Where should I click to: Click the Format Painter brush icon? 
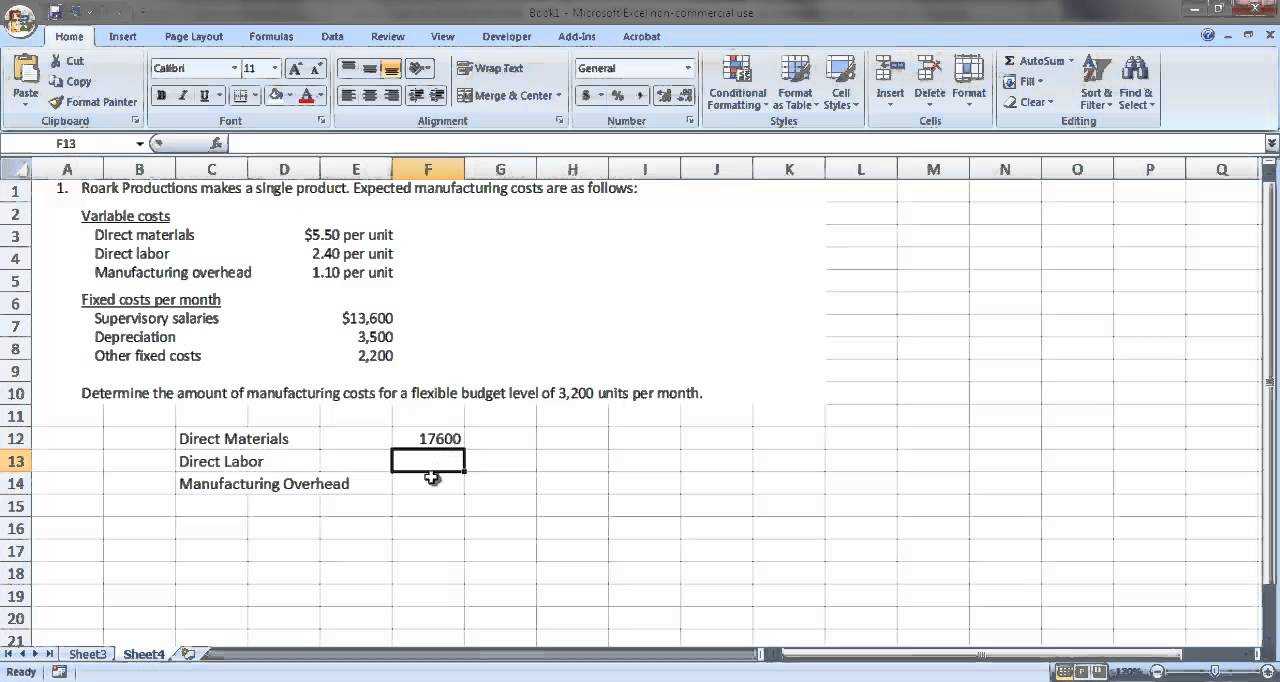click(57, 102)
